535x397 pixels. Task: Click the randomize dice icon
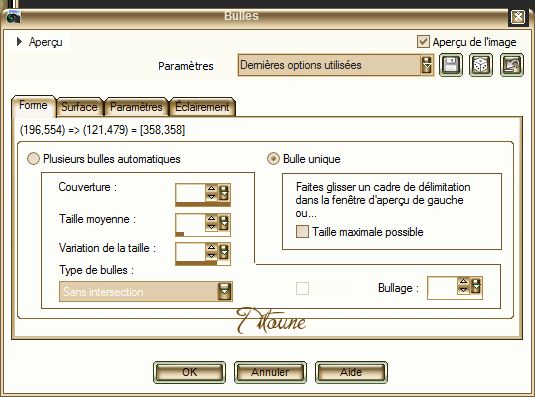(481, 65)
